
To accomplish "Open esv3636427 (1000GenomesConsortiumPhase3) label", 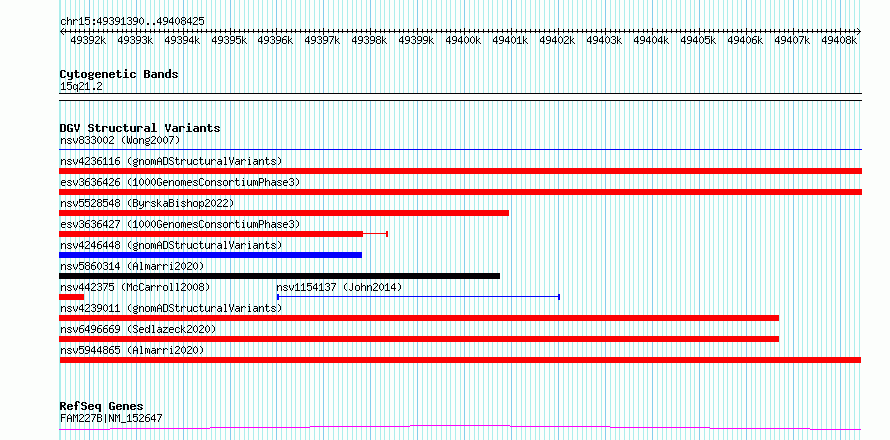I will tap(180, 224).
